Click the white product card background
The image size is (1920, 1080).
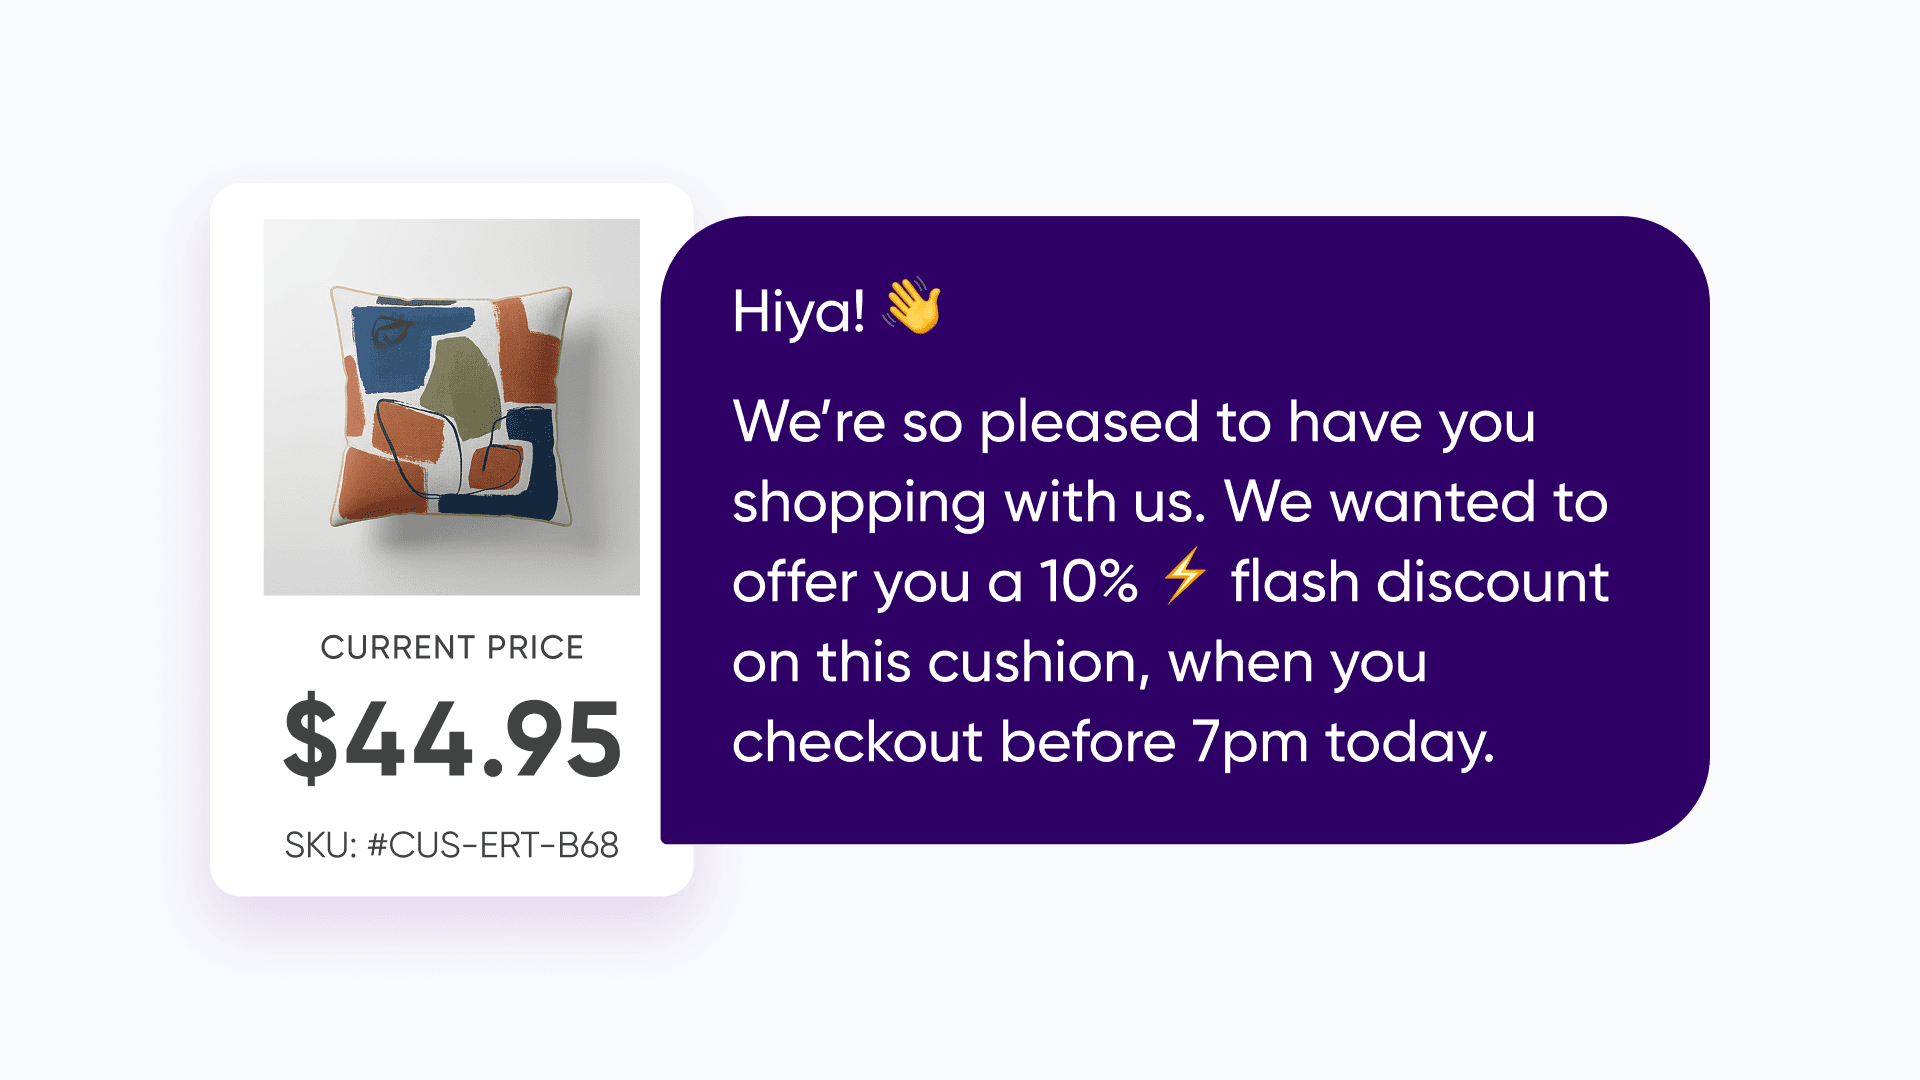pyautogui.click(x=452, y=539)
